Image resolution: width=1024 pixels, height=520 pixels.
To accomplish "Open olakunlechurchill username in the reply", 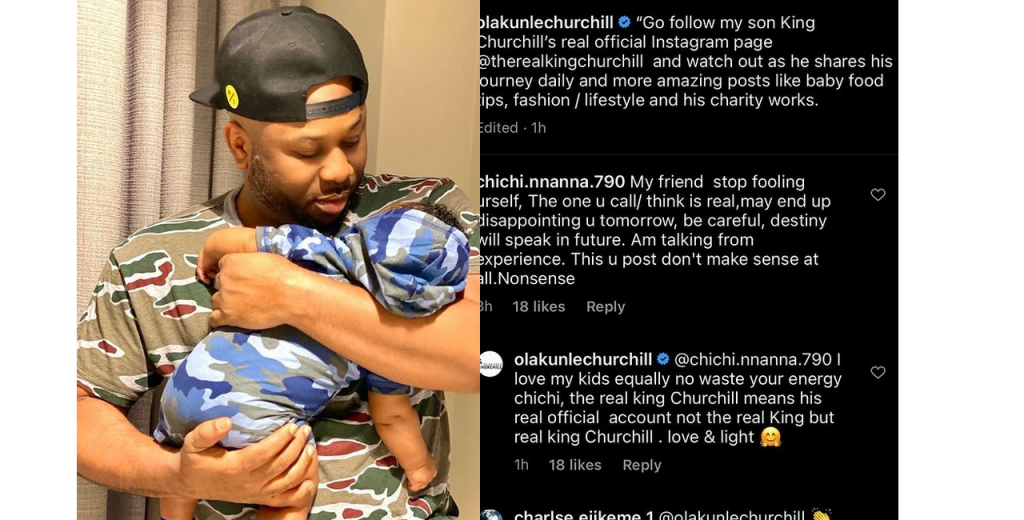I will pos(583,359).
